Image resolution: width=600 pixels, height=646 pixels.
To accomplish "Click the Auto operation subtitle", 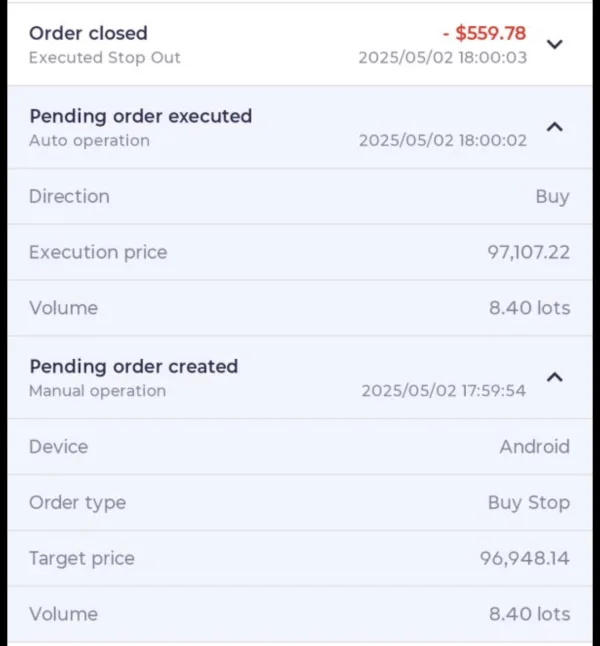I will coord(89,141).
